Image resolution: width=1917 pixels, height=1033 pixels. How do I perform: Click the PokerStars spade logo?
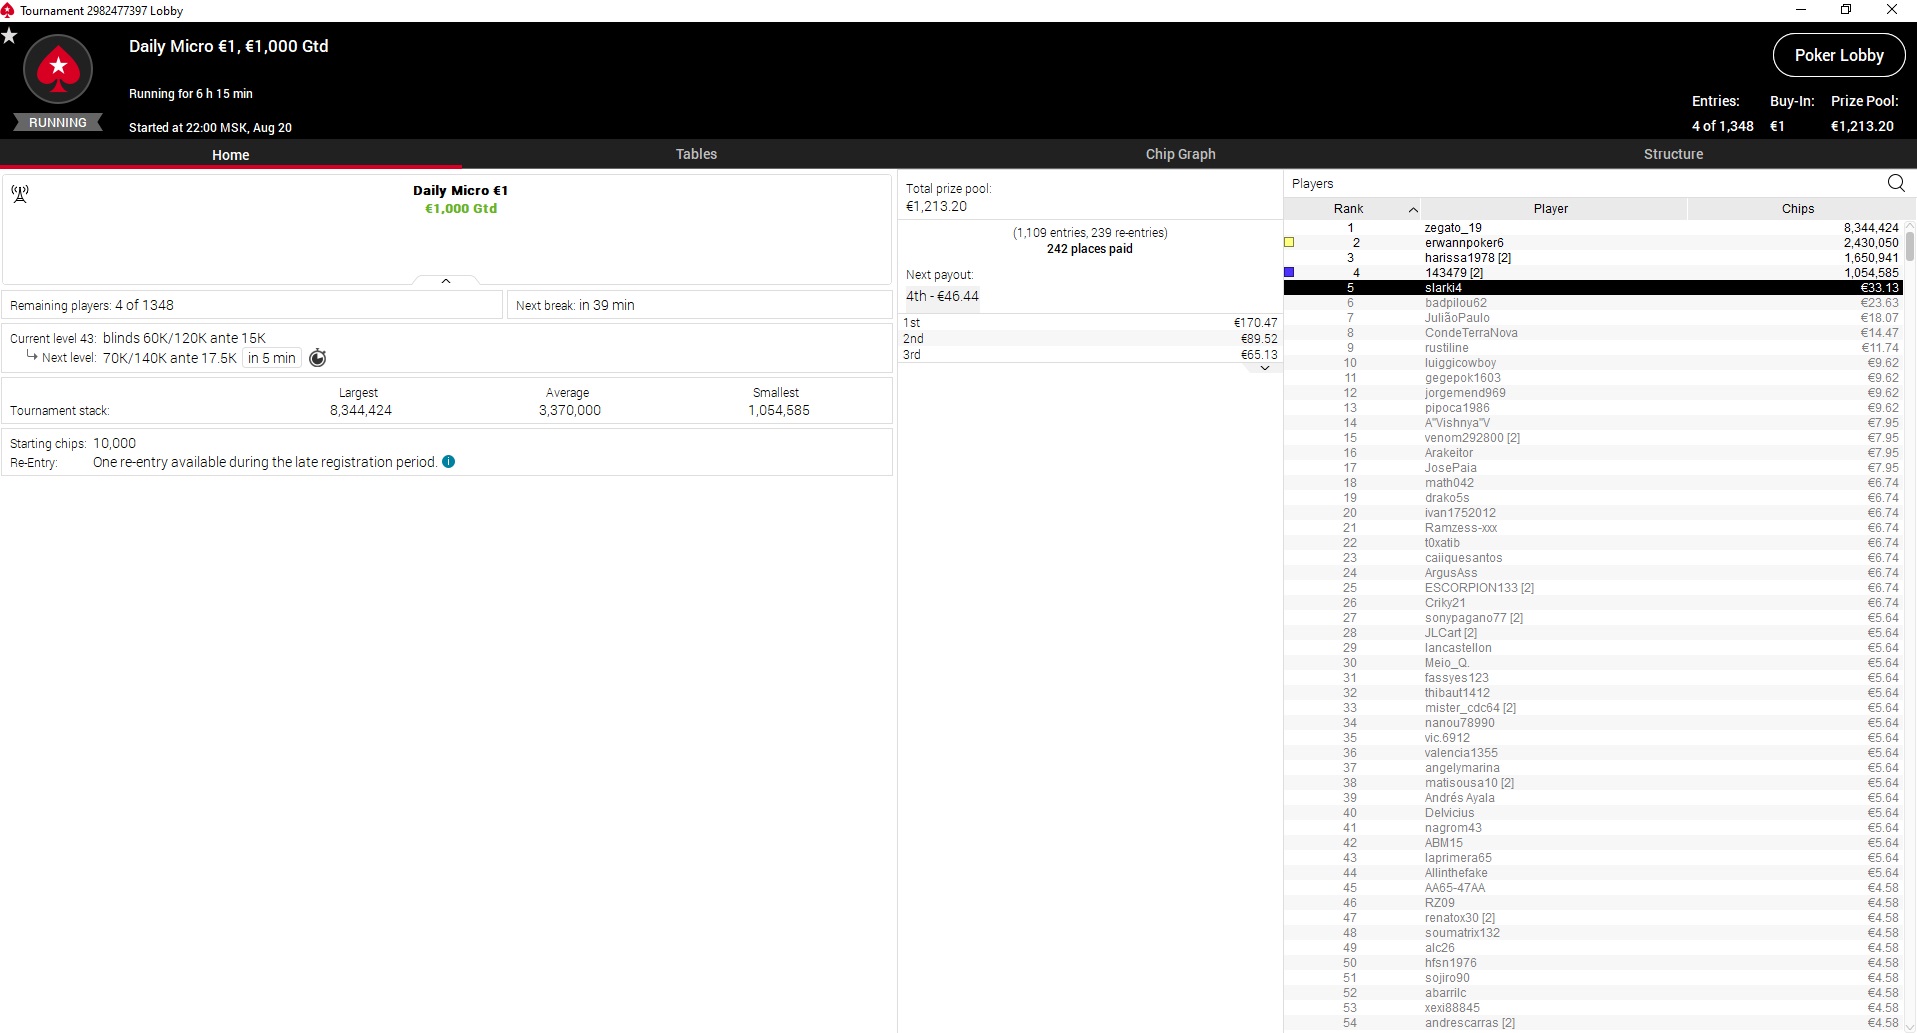(58, 69)
